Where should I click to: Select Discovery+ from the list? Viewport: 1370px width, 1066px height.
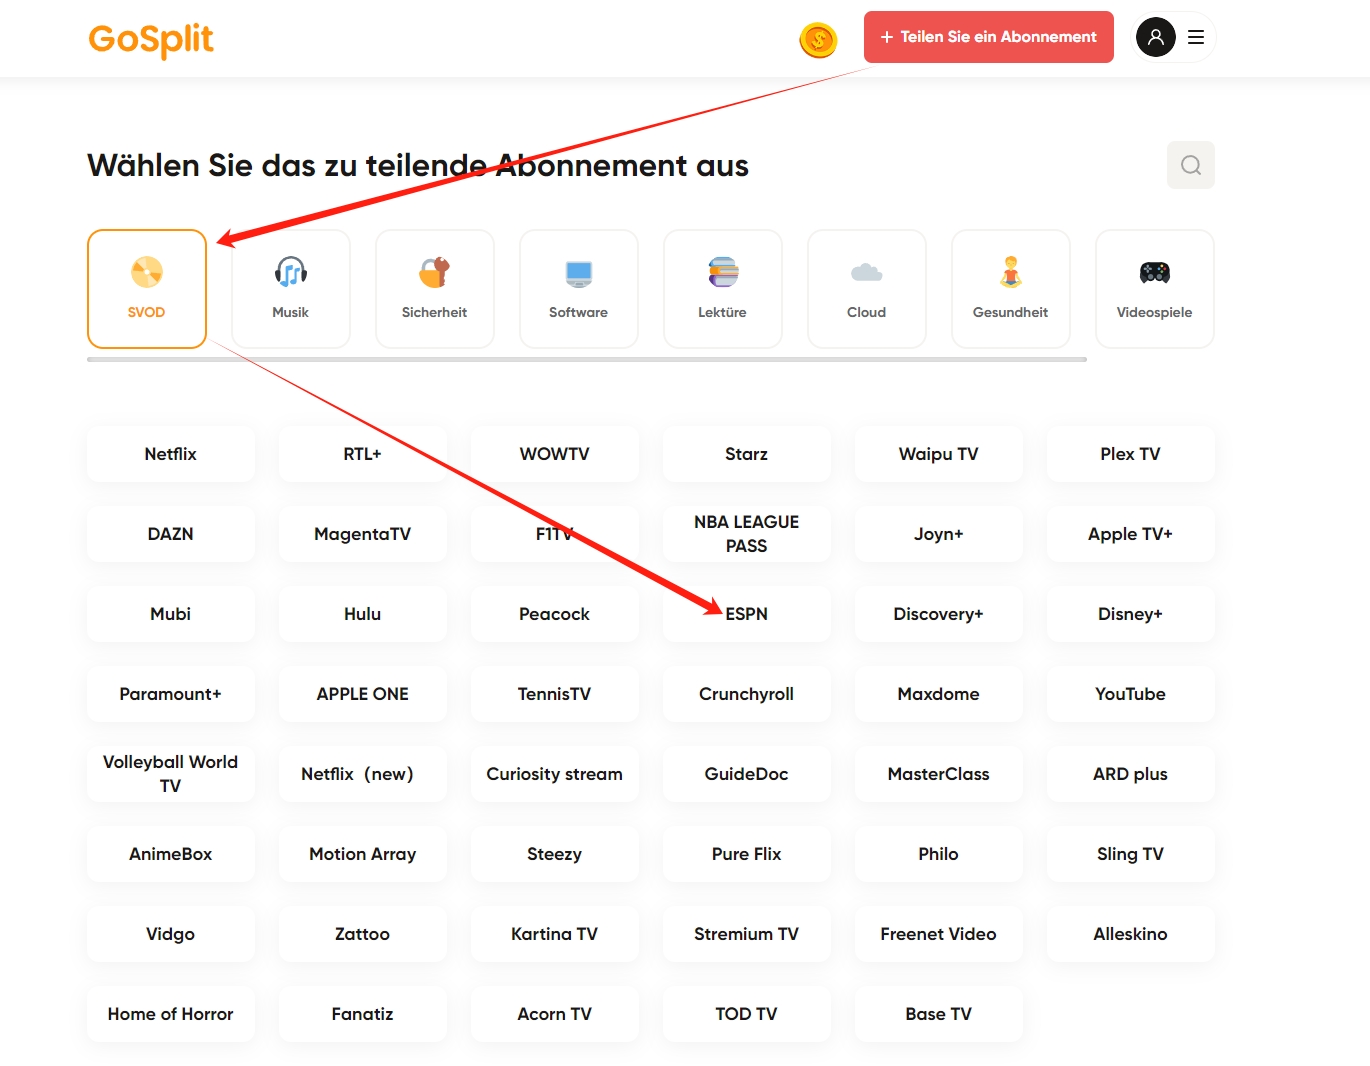[939, 614]
